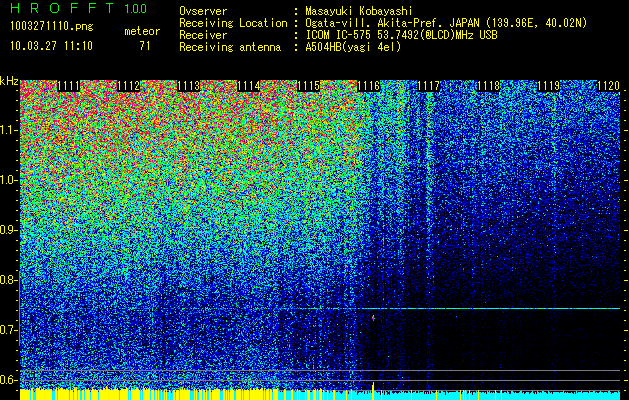This screenshot has height=400, width=629.
Task: Click Ogata-vill. Akita-Pref. JAPAN location text
Action: coord(446,23)
